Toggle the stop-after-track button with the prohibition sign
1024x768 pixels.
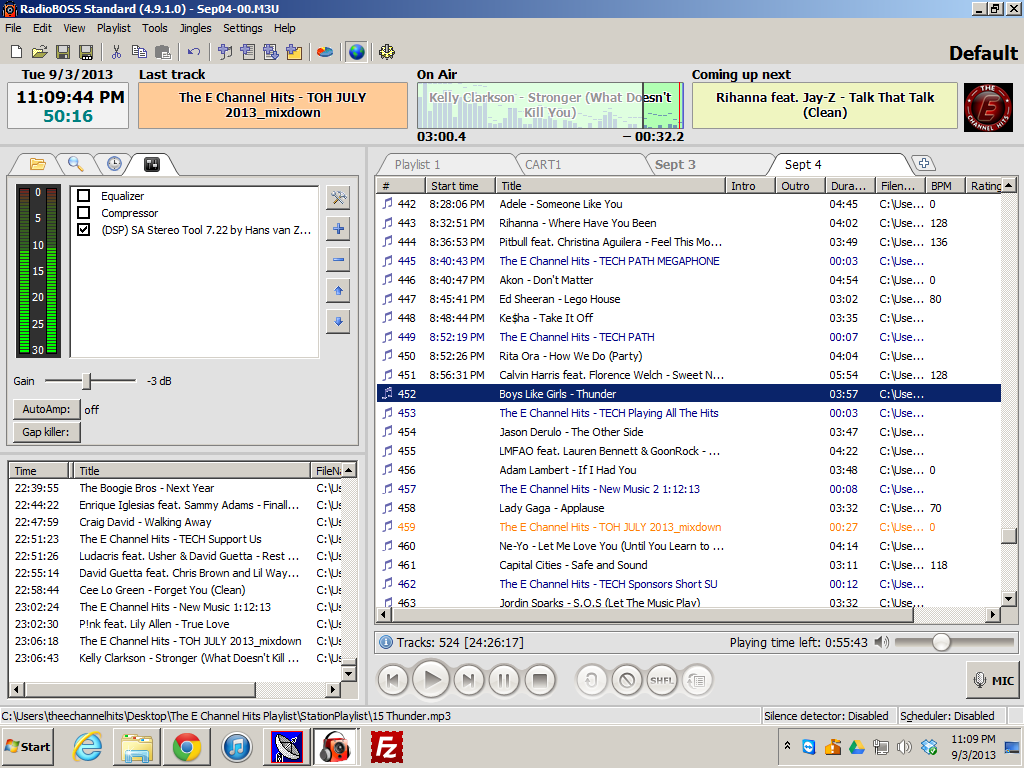click(x=627, y=680)
